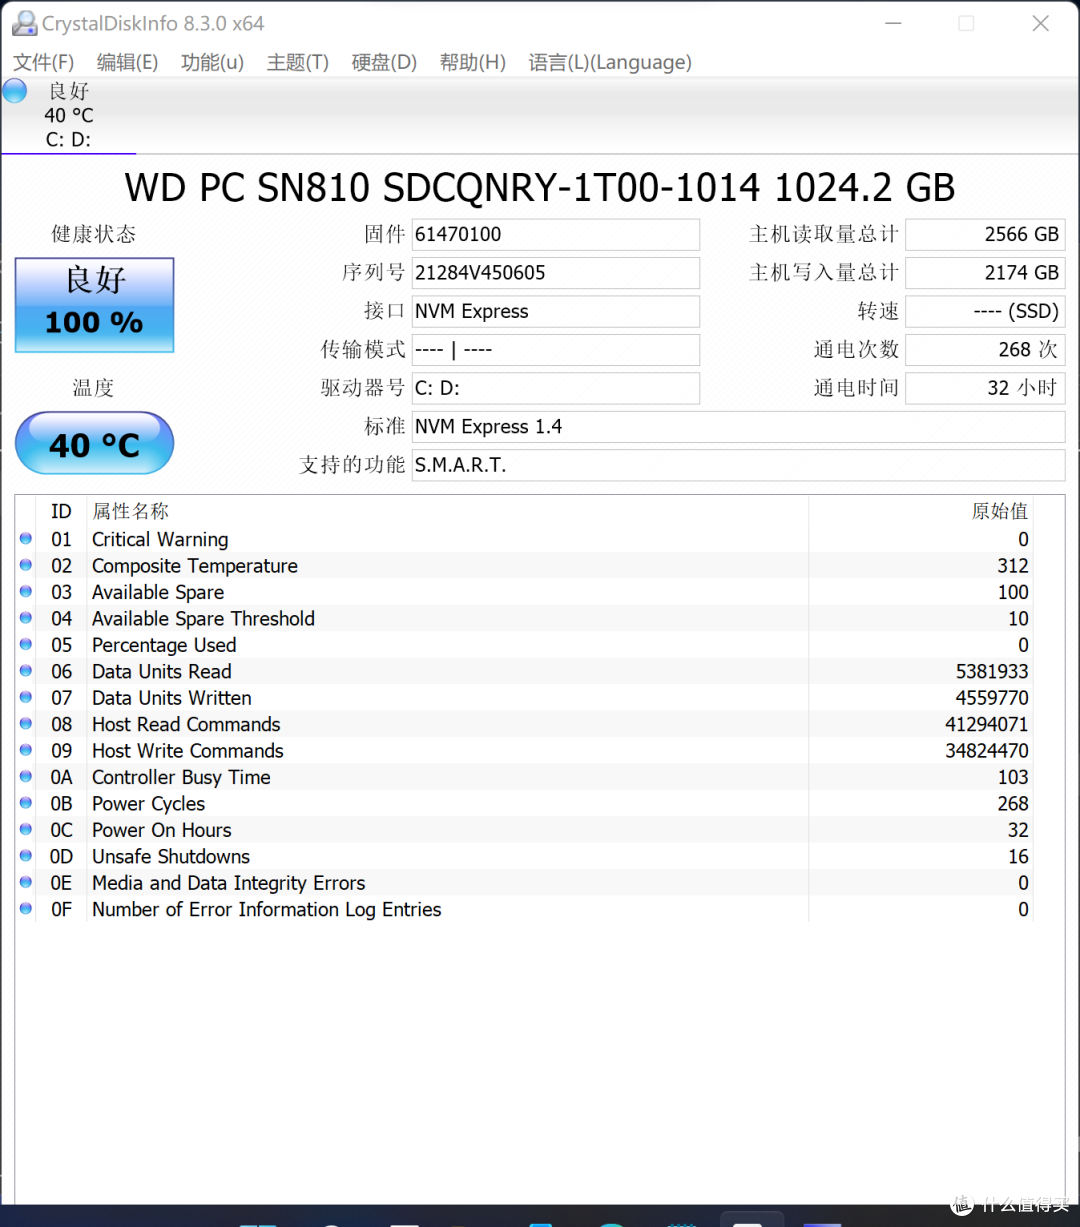1080x1227 pixels.
Task: Click the 通电次数 field showing 268 次
Action: tap(985, 350)
